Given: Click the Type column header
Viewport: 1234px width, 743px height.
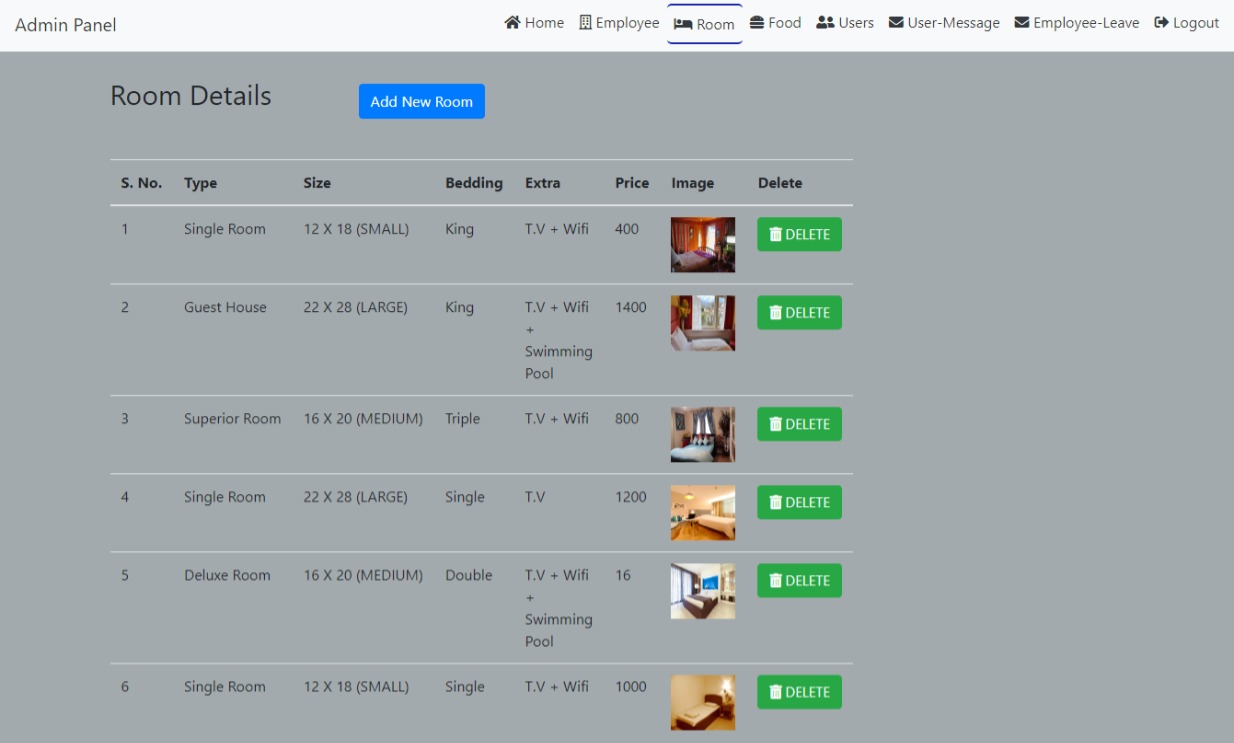Looking at the screenshot, I should (200, 183).
